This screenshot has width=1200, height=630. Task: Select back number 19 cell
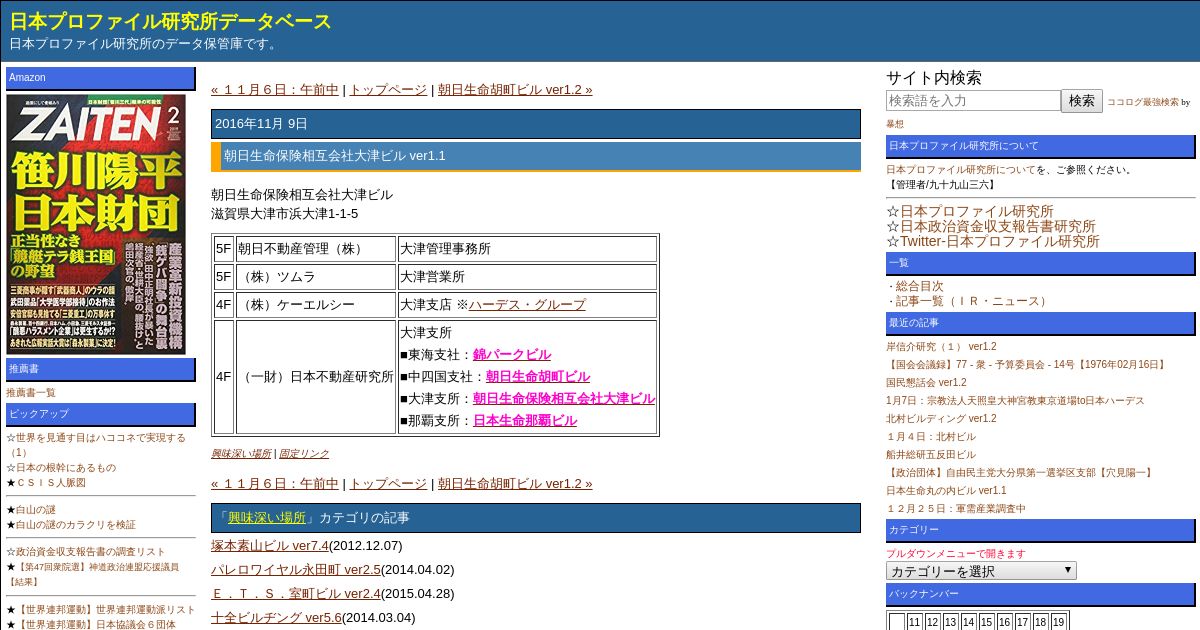[1059, 622]
